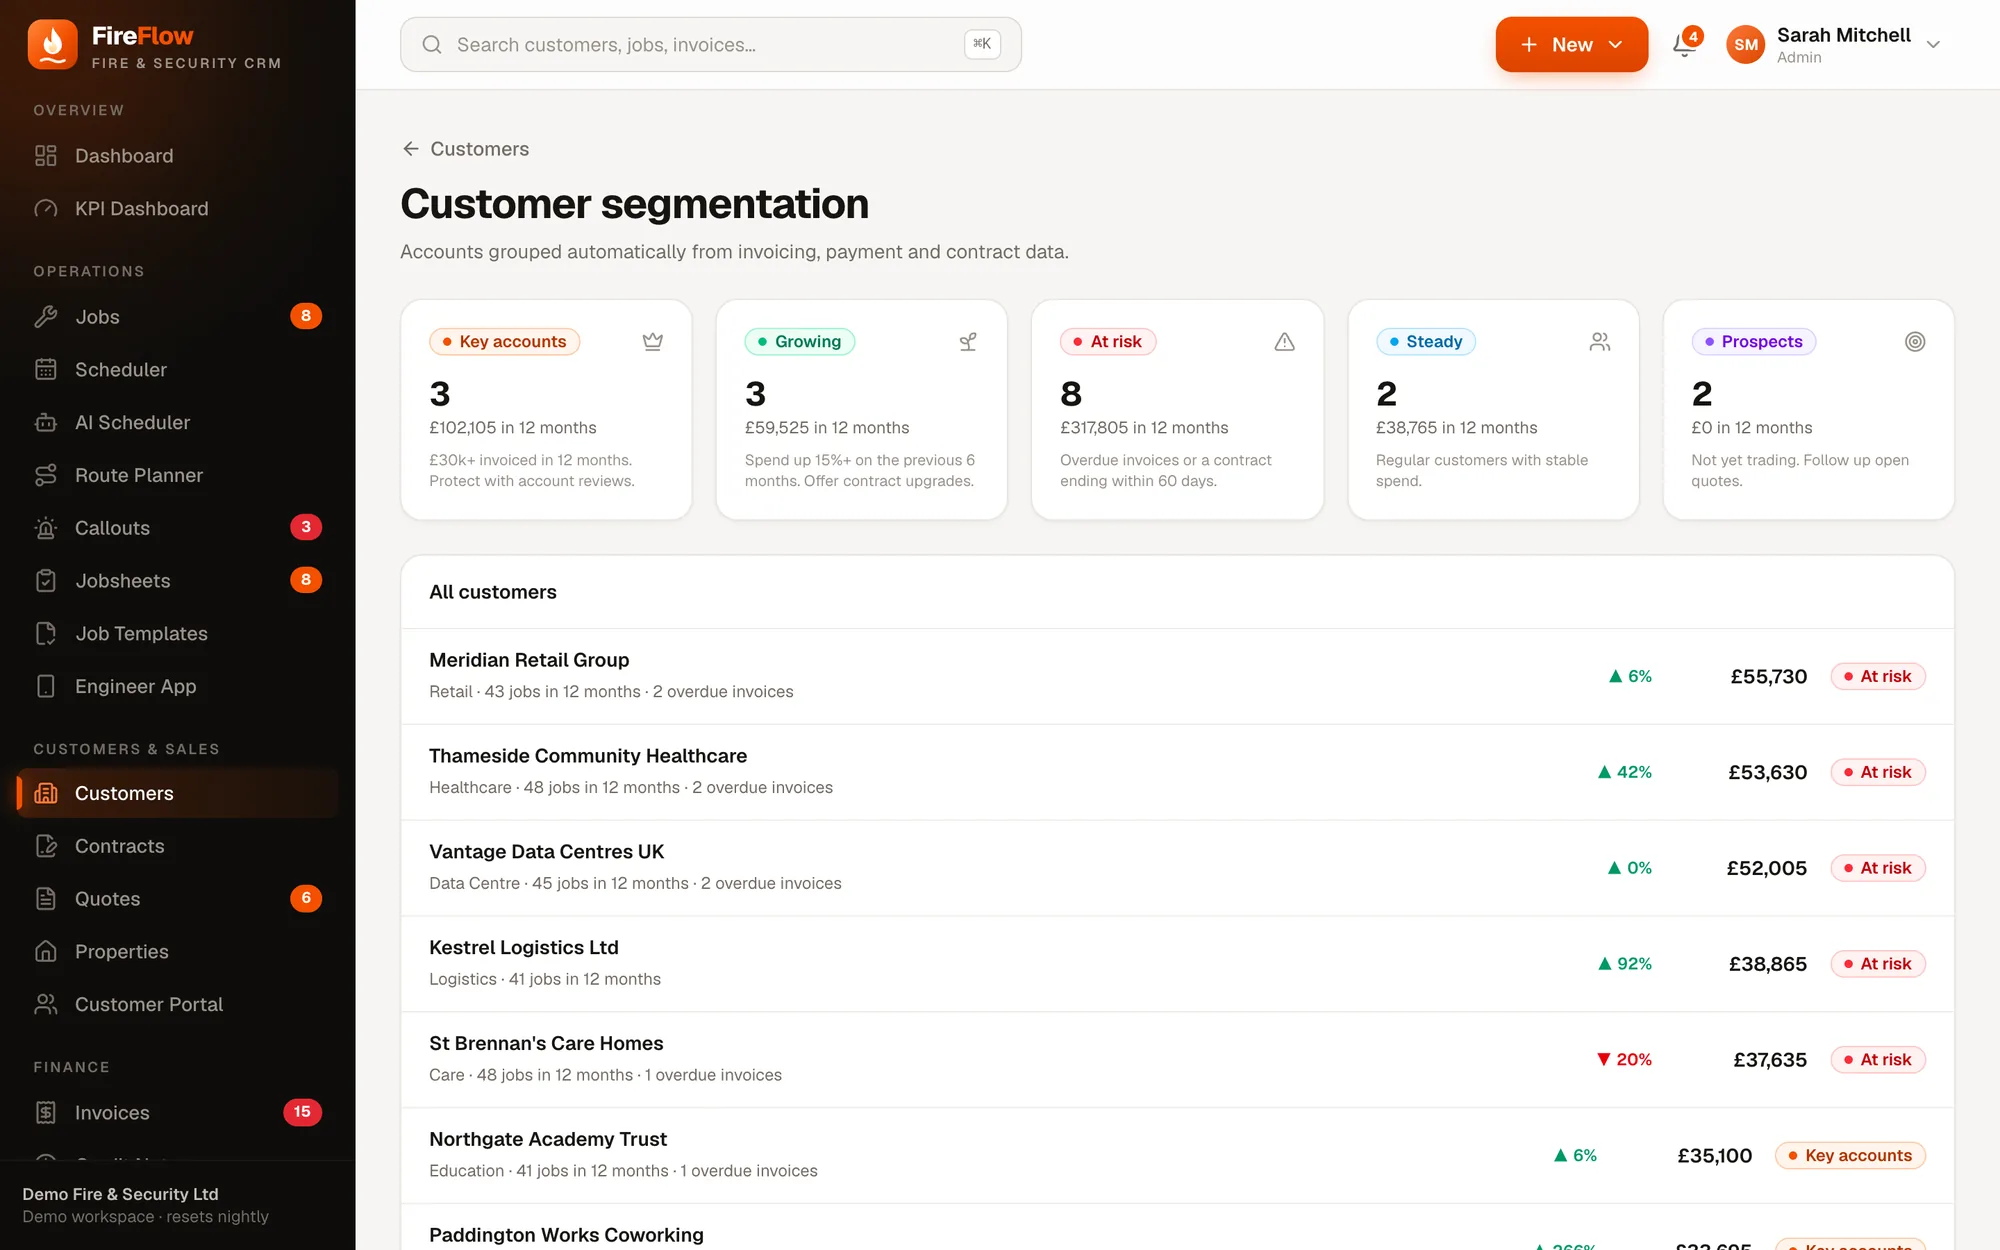Open Vantage Data Centres UK row
The width and height of the screenshot is (2000, 1250).
[x=1177, y=868]
